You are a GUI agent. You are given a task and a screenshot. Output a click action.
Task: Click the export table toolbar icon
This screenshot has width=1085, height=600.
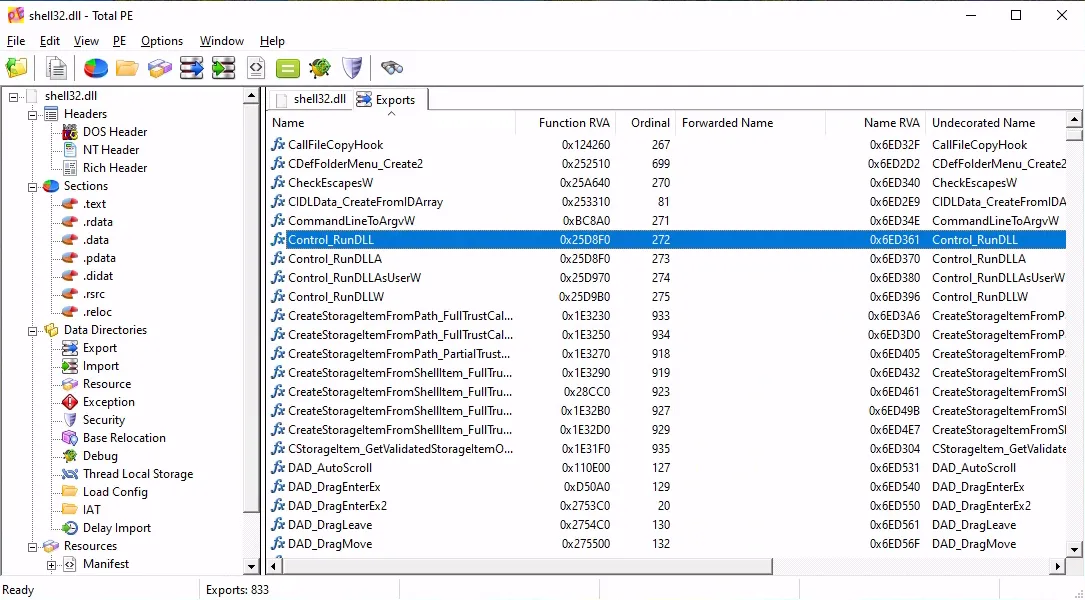(x=191, y=68)
